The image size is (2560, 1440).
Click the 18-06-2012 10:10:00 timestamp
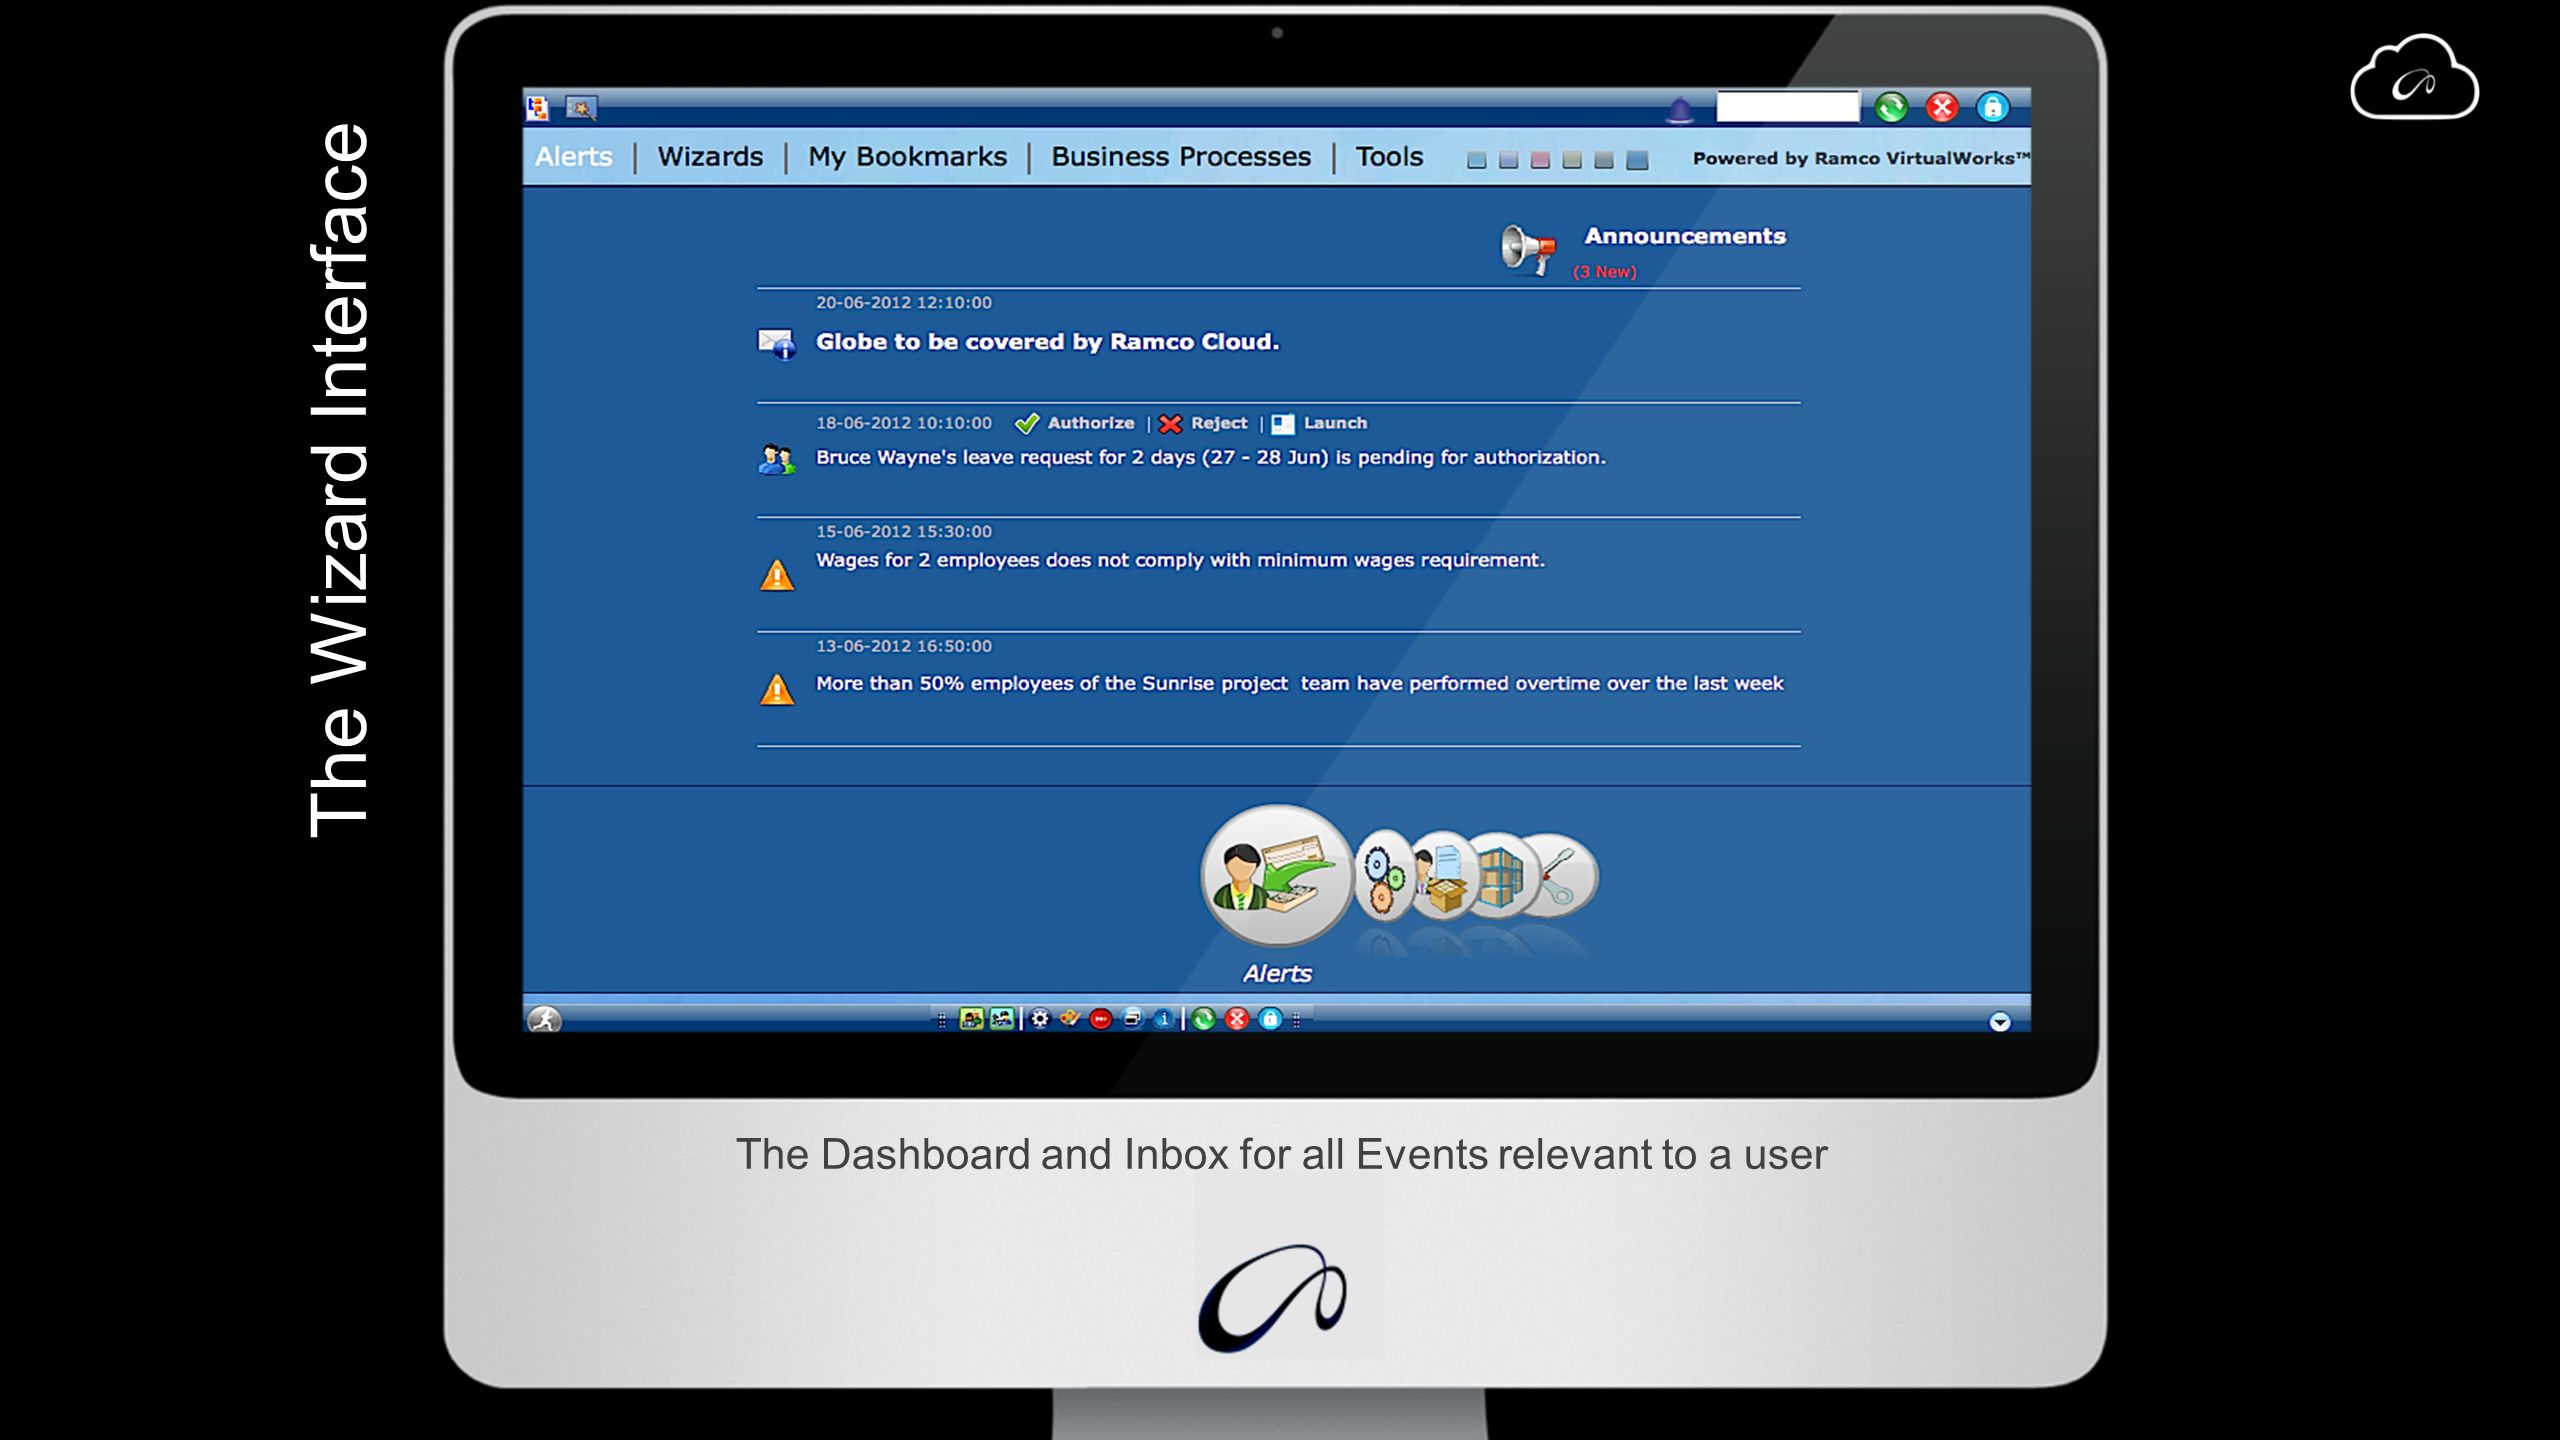click(x=904, y=423)
